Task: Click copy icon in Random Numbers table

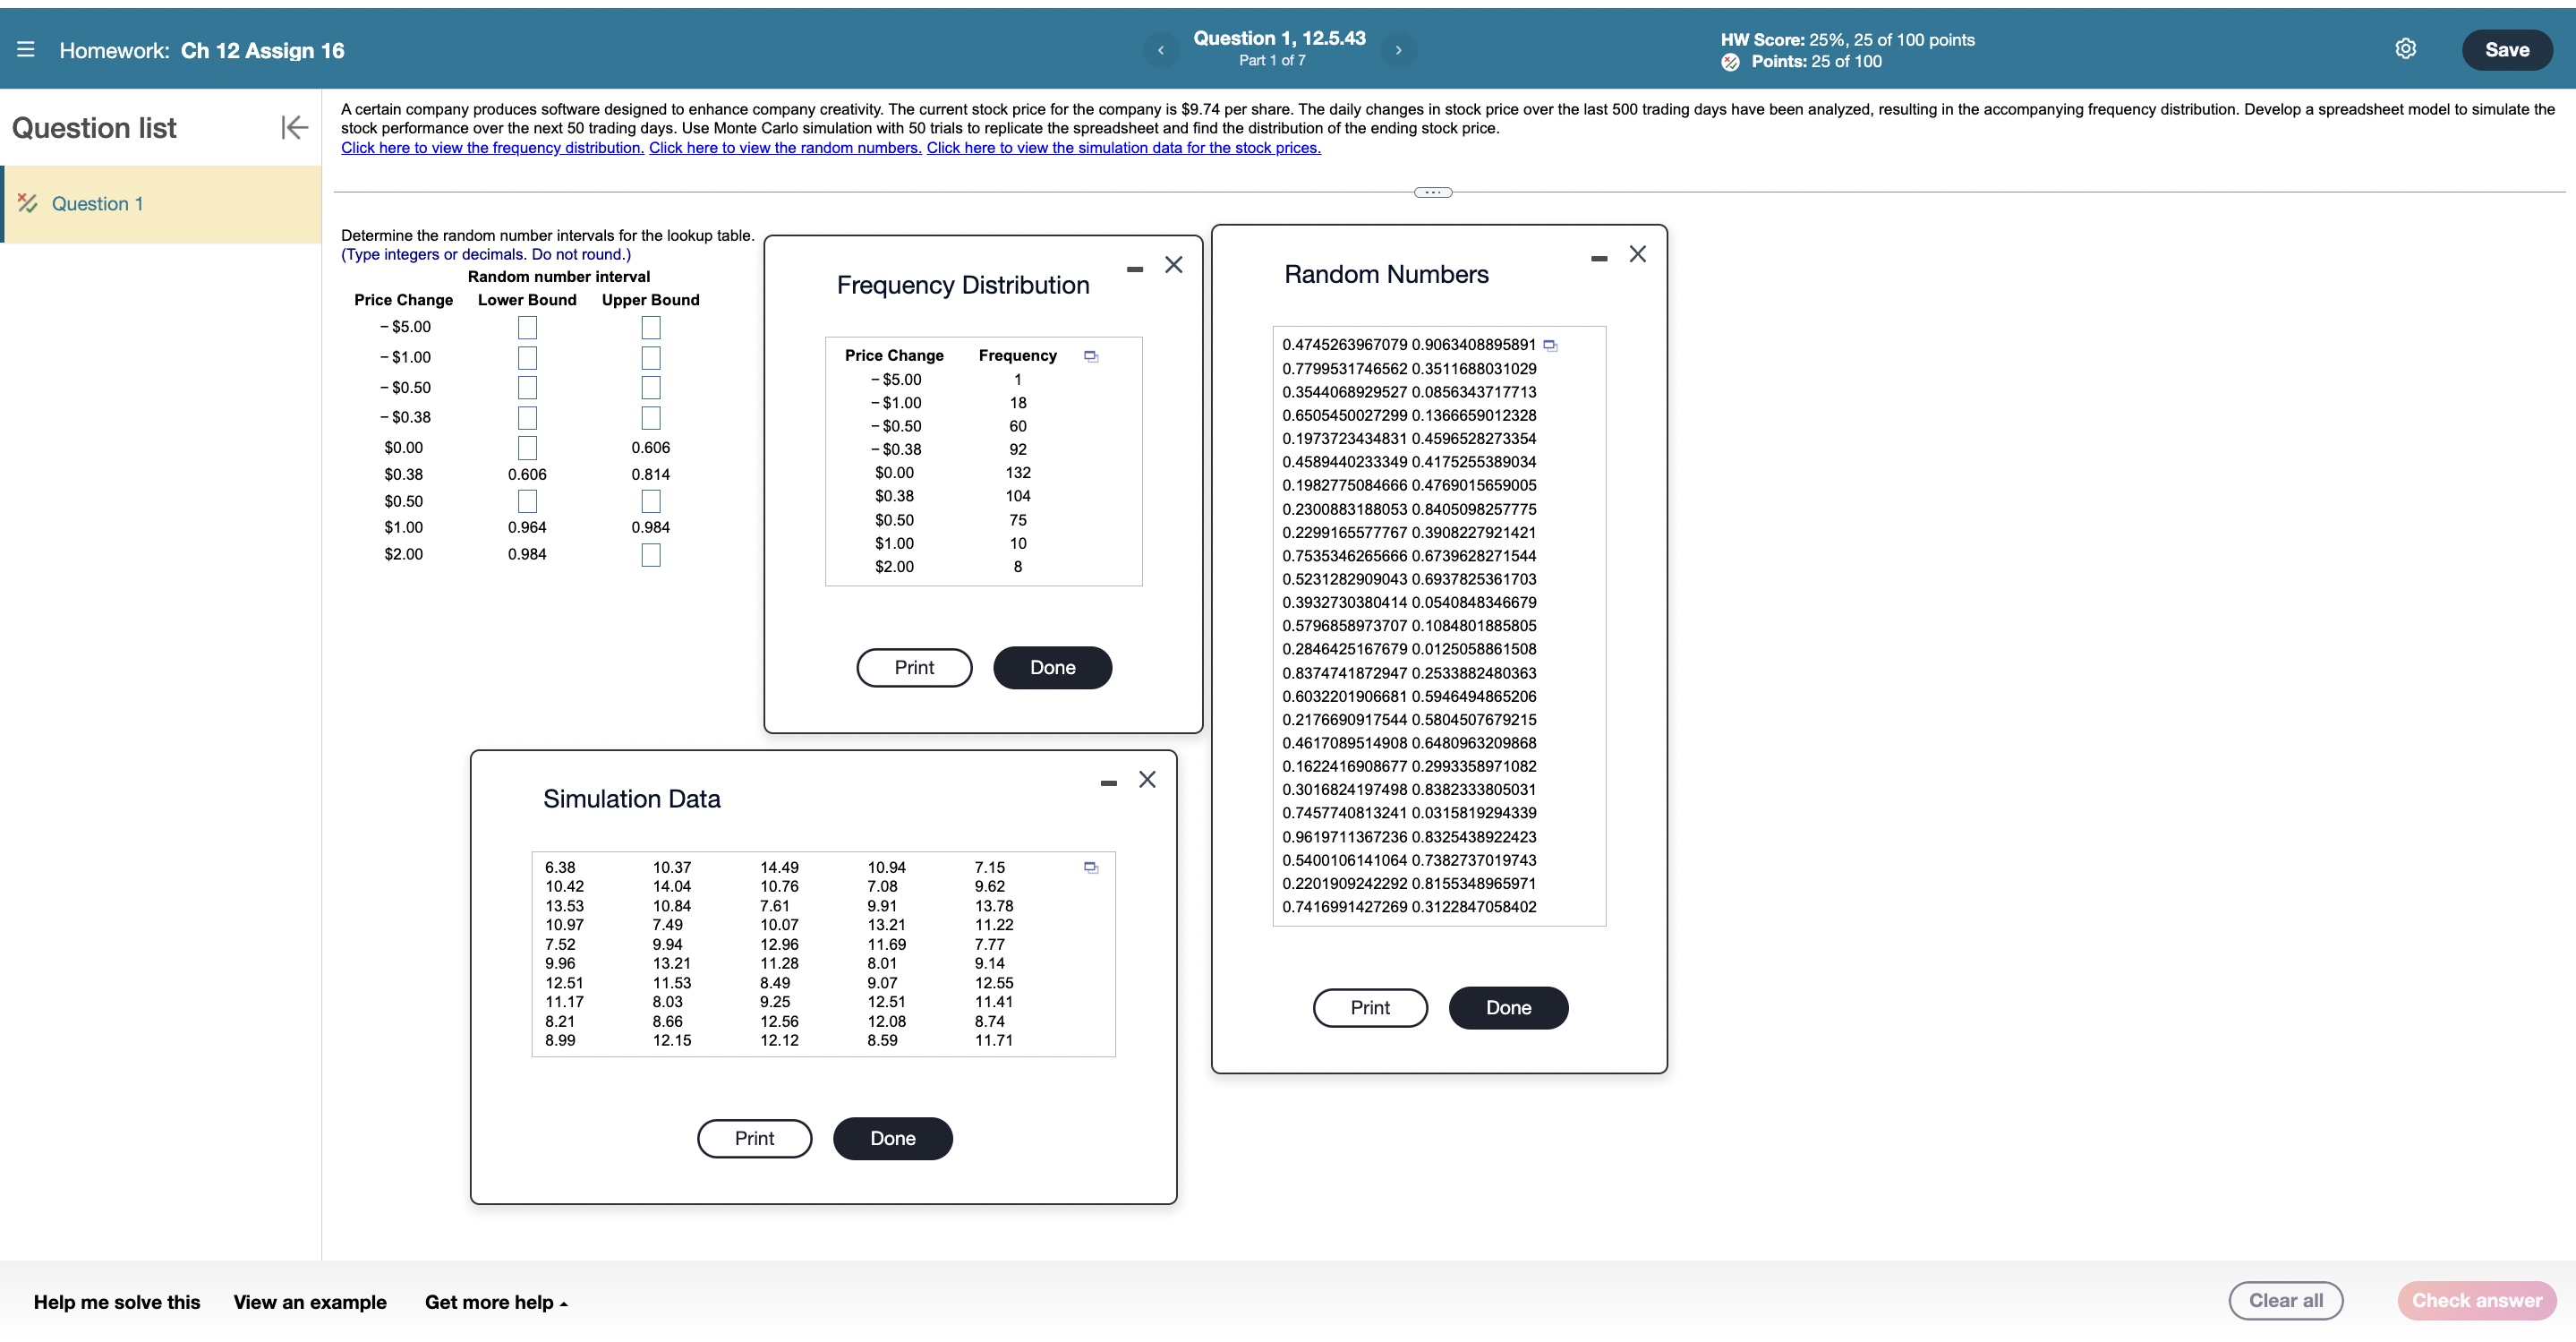Action: click(x=1550, y=346)
